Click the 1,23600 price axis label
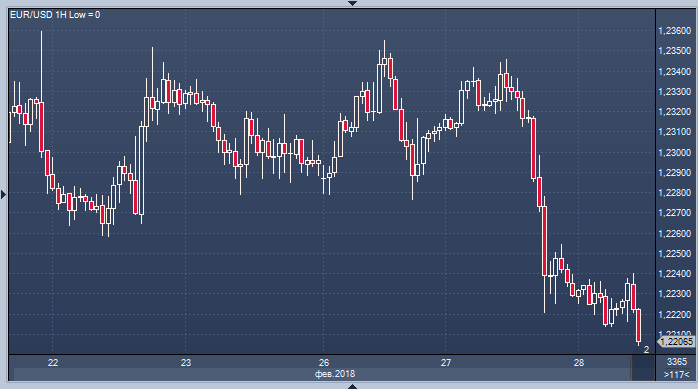This screenshot has width=698, height=389. click(x=674, y=31)
